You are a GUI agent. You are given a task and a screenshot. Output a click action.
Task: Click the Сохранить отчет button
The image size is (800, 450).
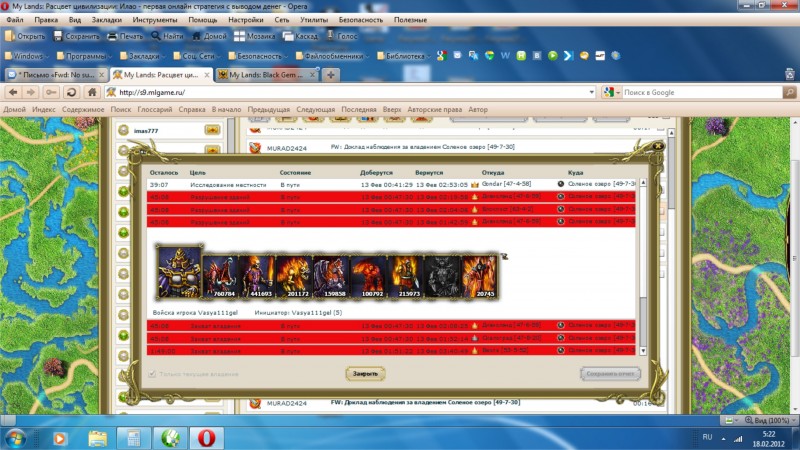pyautogui.click(x=610, y=374)
